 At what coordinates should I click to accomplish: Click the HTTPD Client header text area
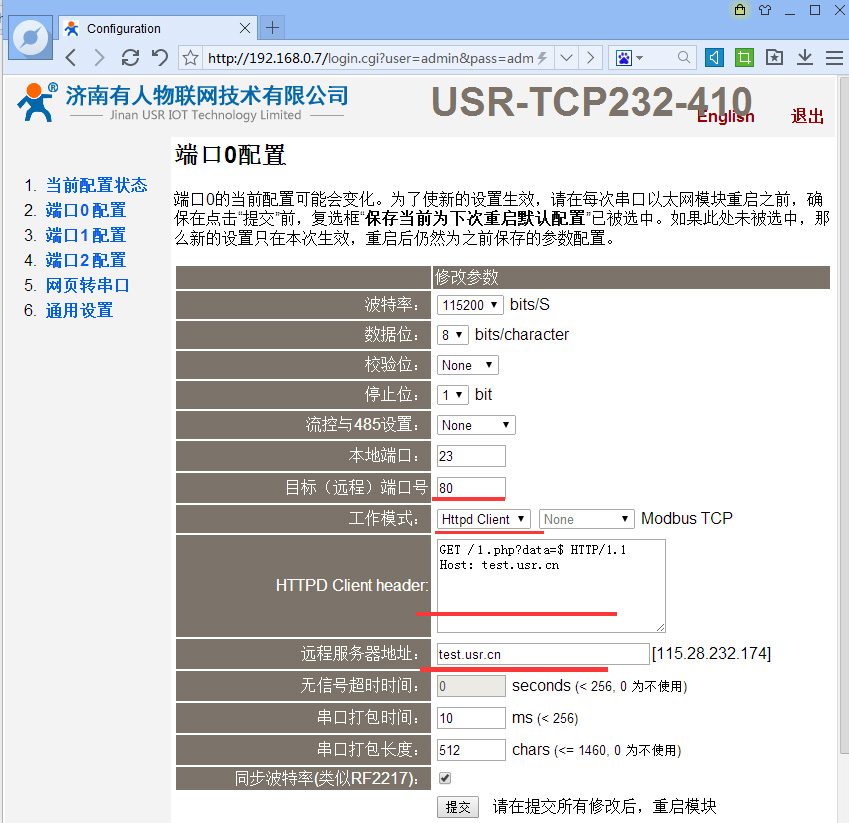[551, 586]
